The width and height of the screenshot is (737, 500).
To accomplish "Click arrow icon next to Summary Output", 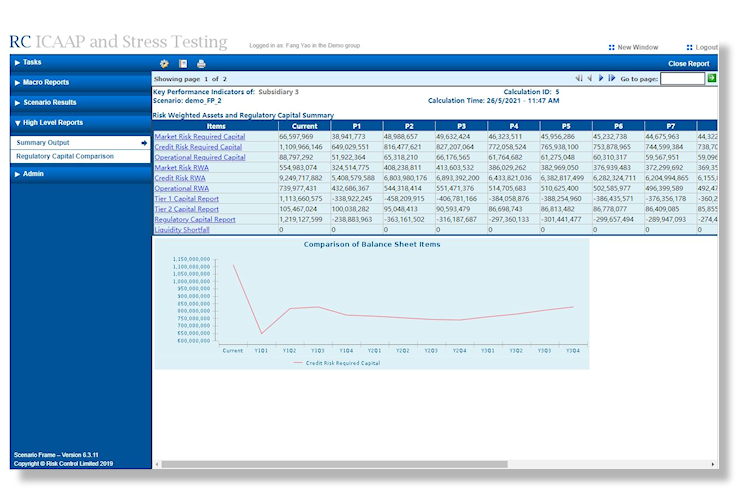I will pyautogui.click(x=144, y=143).
